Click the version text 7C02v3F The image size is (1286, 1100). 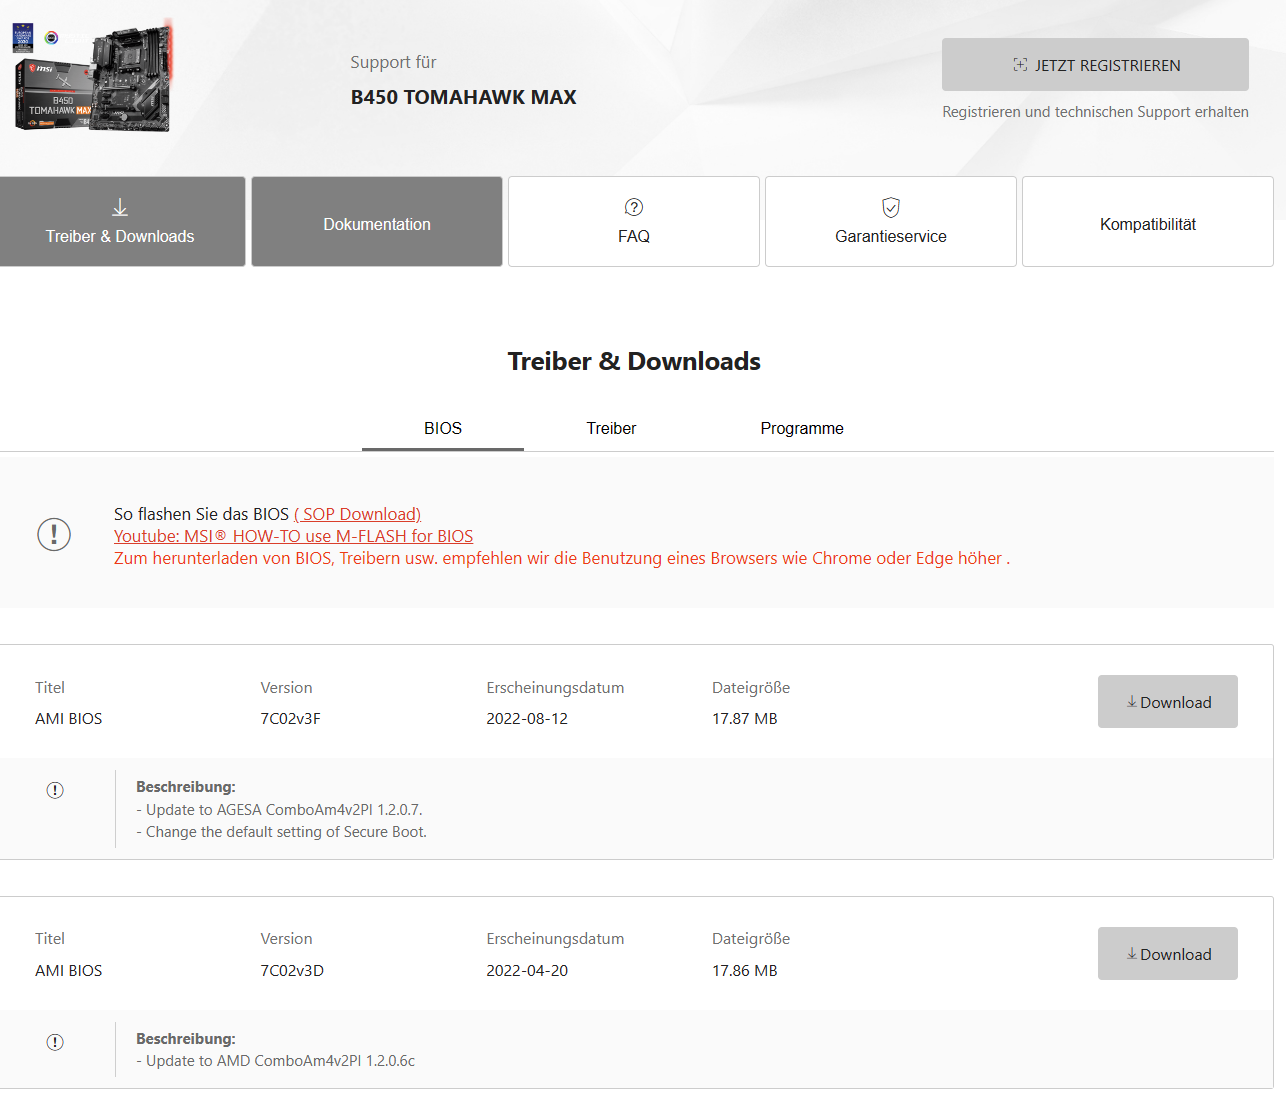[x=291, y=719]
